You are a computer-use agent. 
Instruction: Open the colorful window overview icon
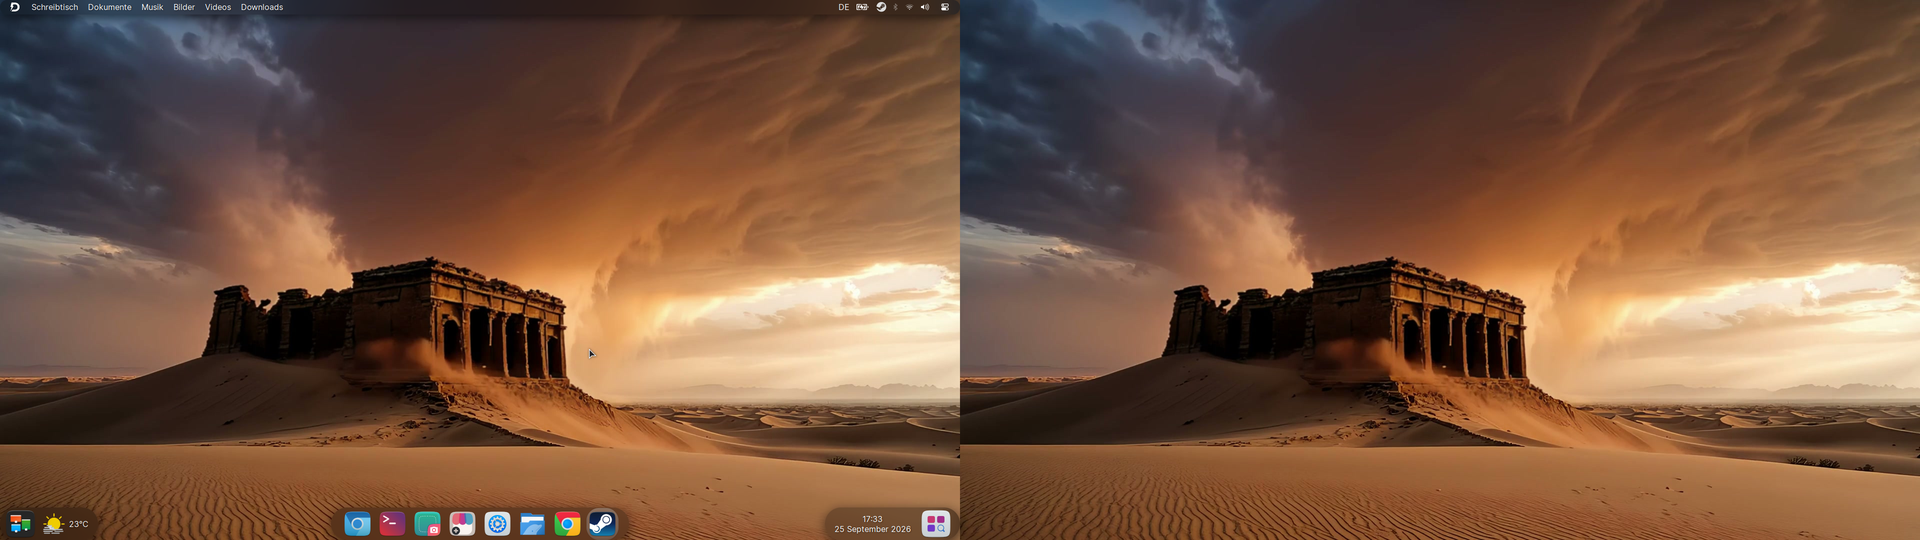[x=20, y=524]
